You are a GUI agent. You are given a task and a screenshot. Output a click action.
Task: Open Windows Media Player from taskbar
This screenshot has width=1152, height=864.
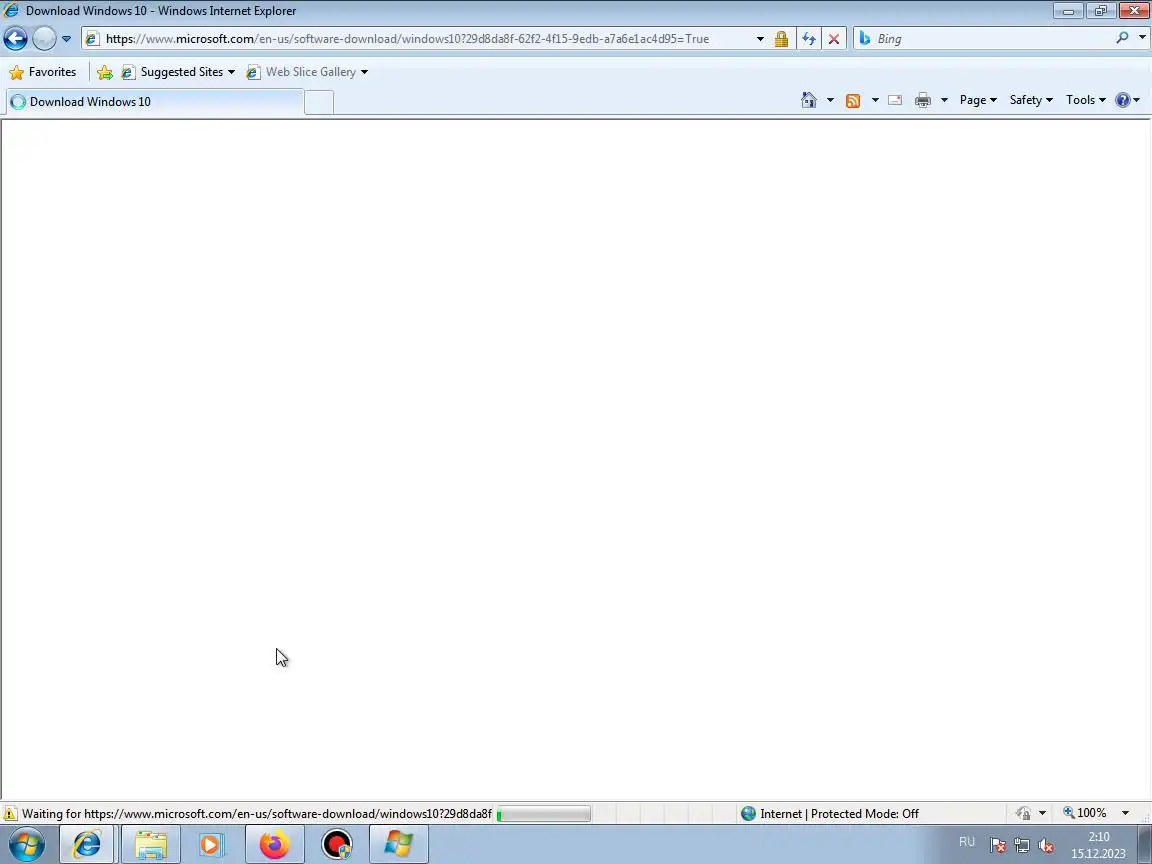(x=212, y=845)
